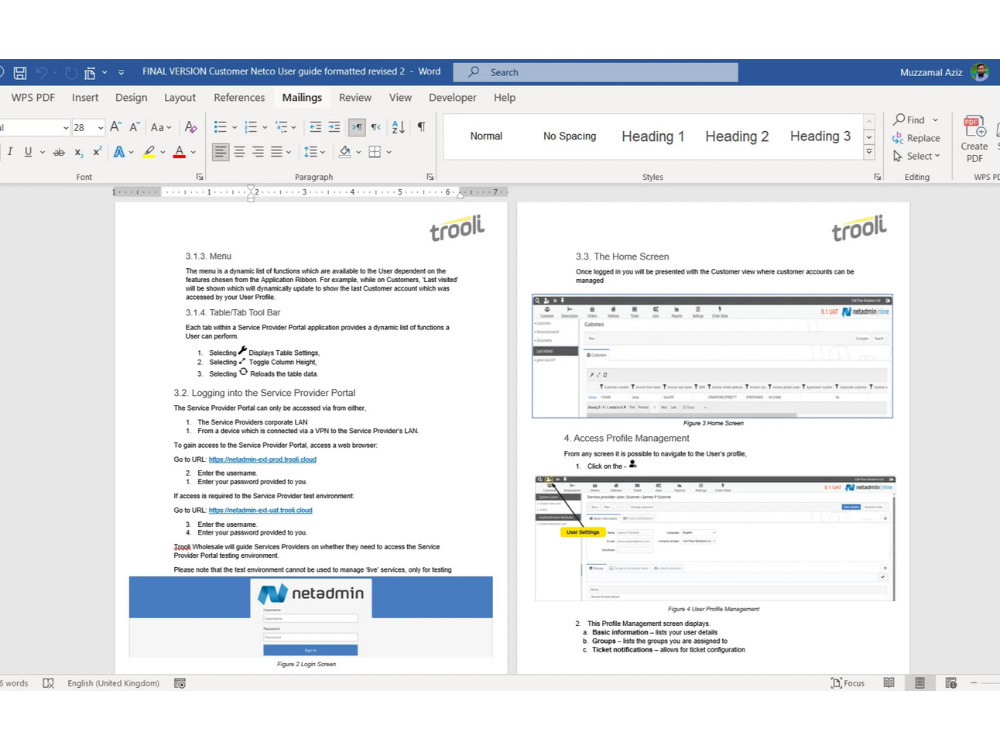This screenshot has height=750, width=1000.
Task: Expand the Styles gallery More button
Action: pyautogui.click(x=869, y=152)
